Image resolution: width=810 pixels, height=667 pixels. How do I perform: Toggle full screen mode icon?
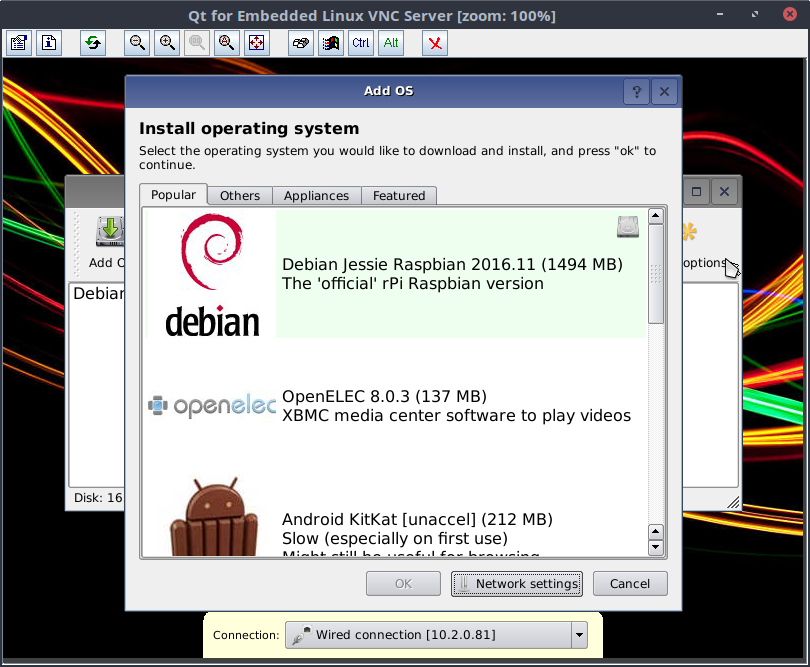tap(257, 43)
